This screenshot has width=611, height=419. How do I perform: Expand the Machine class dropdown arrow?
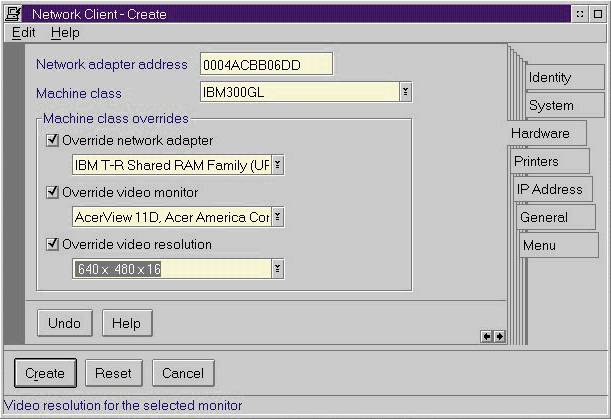(405, 92)
